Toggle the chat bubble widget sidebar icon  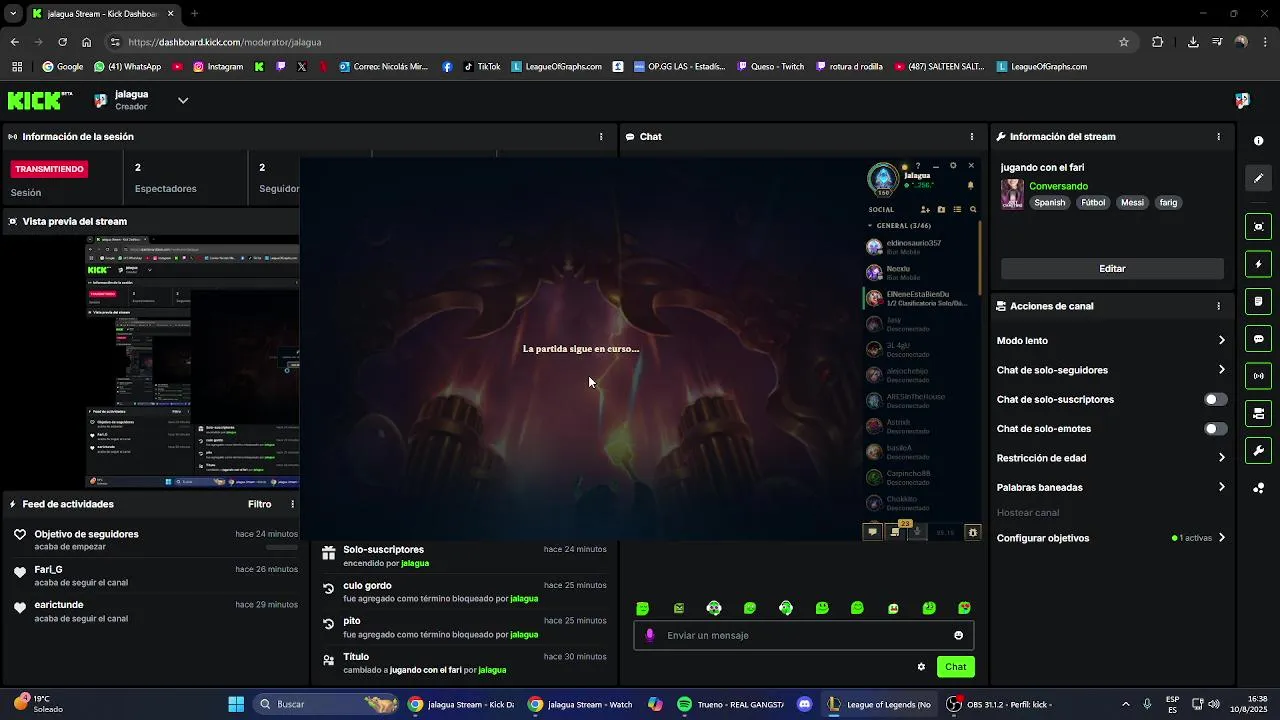click(1259, 339)
